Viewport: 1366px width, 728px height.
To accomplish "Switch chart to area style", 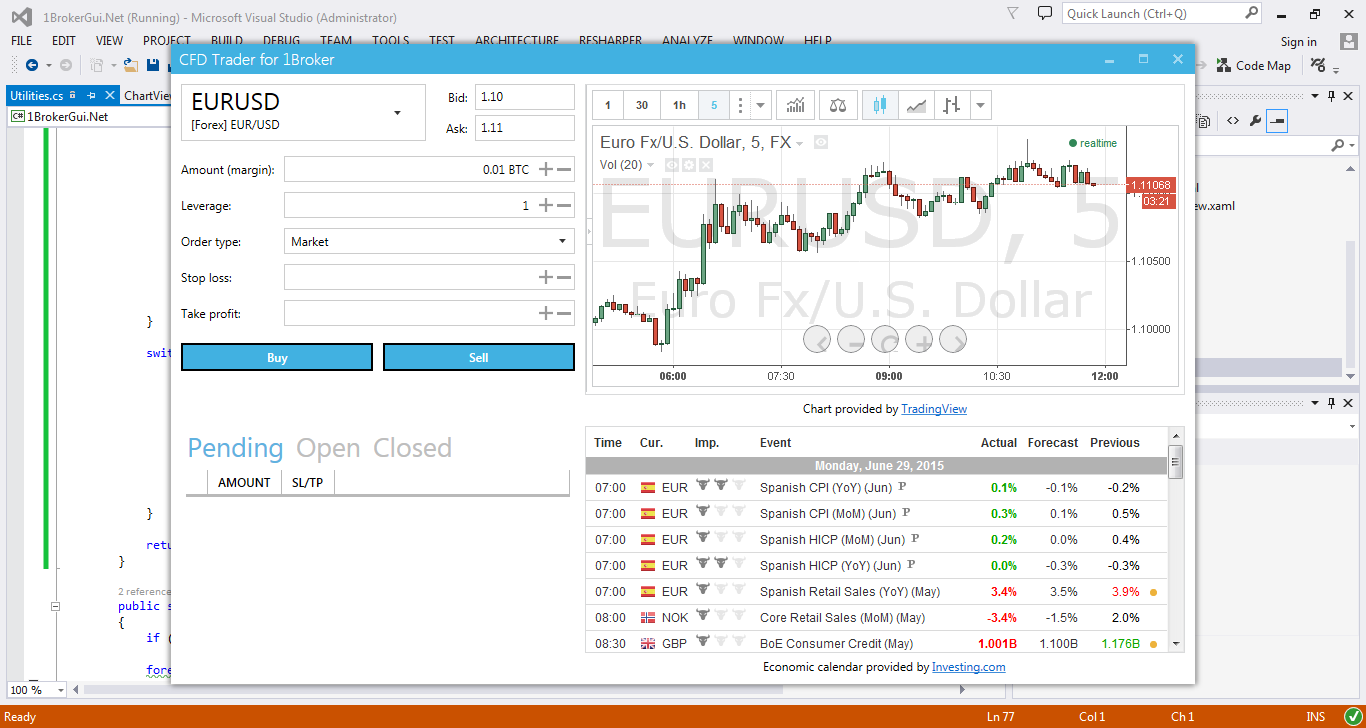I will click(916, 105).
